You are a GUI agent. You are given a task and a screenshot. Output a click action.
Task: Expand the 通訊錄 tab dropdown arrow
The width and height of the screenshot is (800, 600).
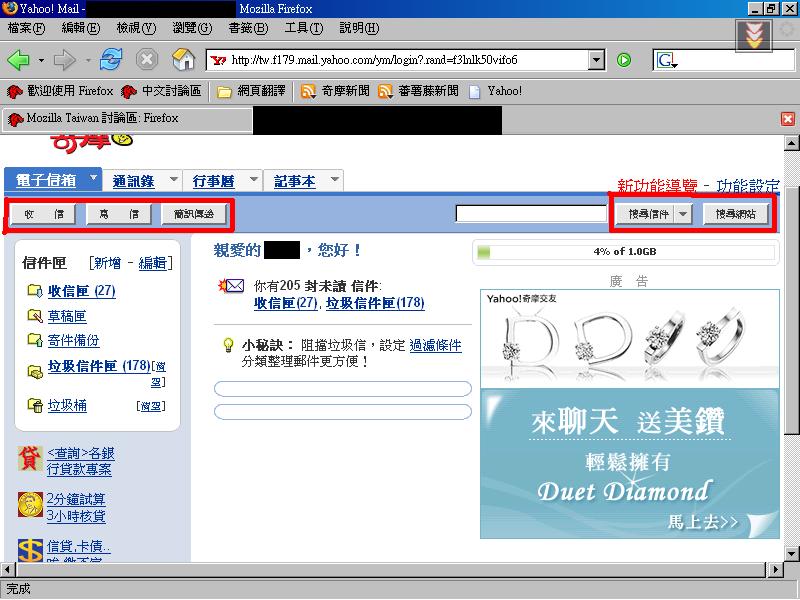[174, 179]
